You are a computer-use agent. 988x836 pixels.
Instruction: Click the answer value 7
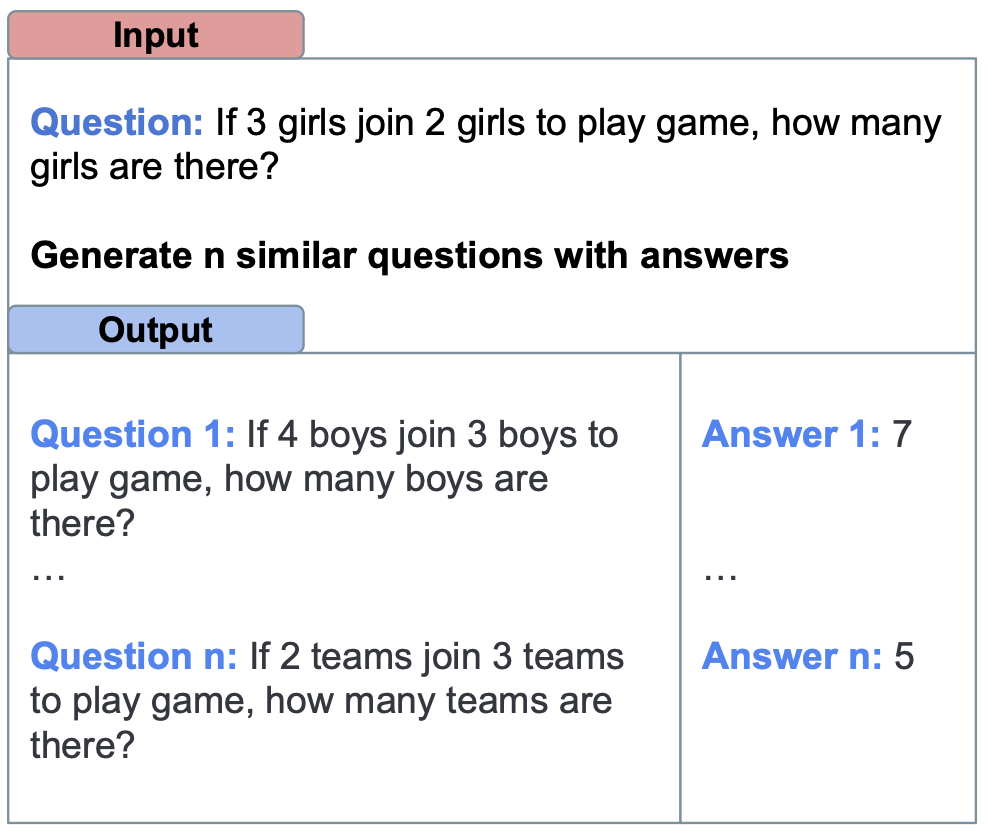(x=902, y=435)
